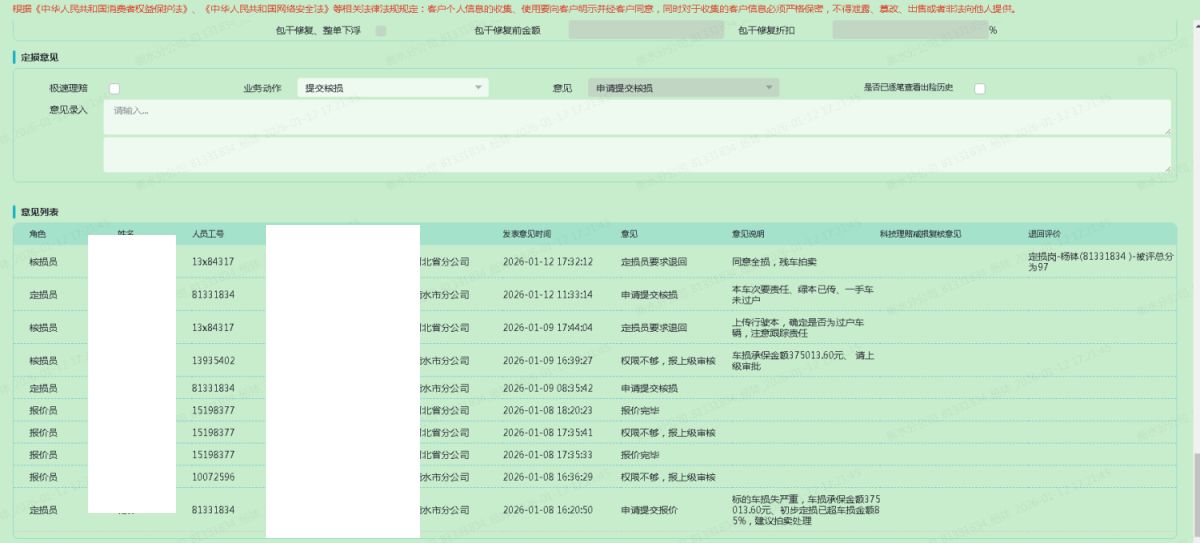Tick the 是否已逐笔查看出险历史 checkbox
Screen dimensions: 1200x543
tap(980, 88)
